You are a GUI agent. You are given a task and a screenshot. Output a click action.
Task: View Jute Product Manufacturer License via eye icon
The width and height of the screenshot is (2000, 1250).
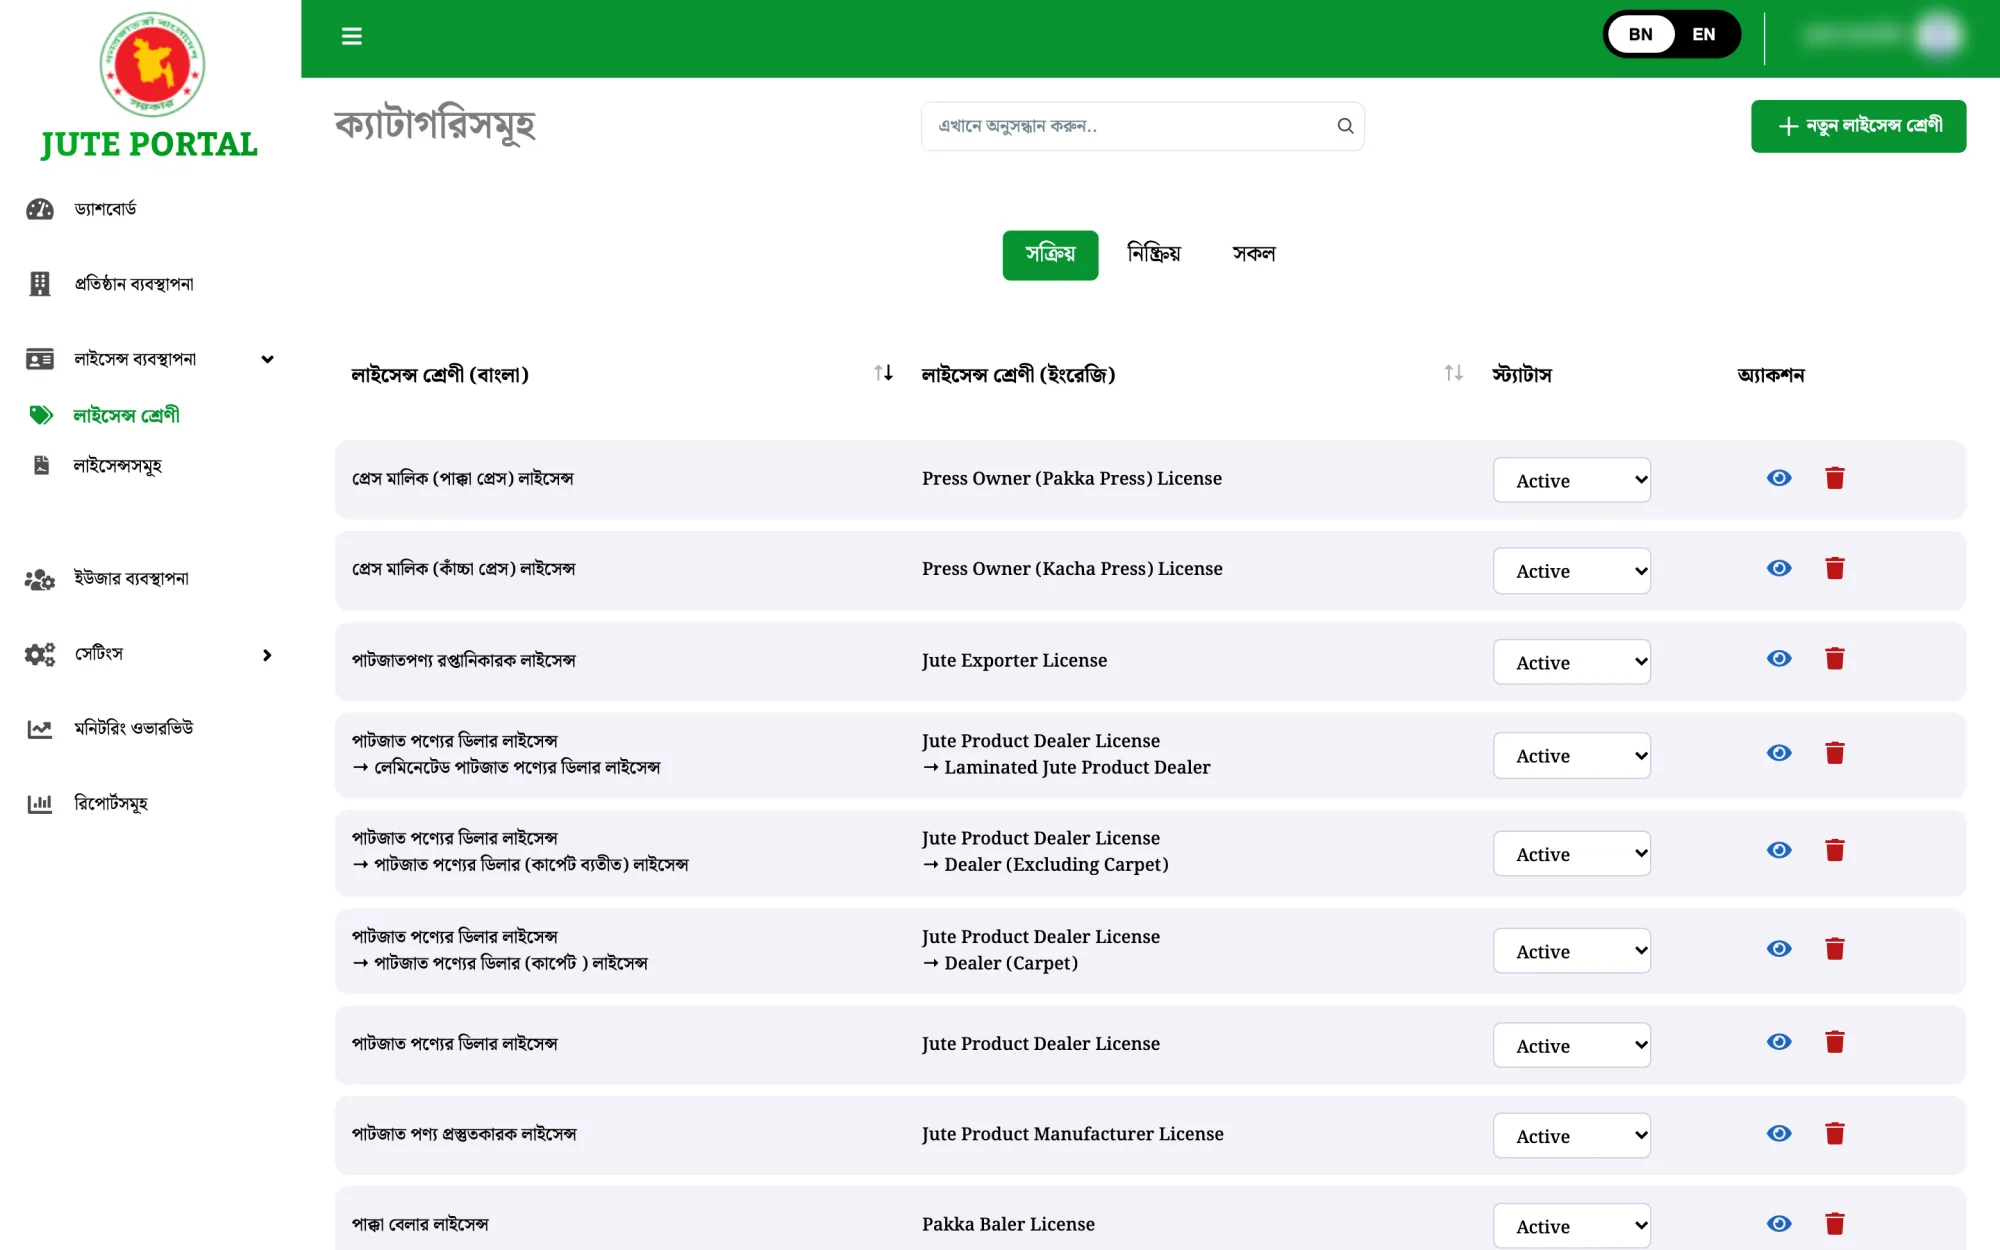point(1778,1133)
